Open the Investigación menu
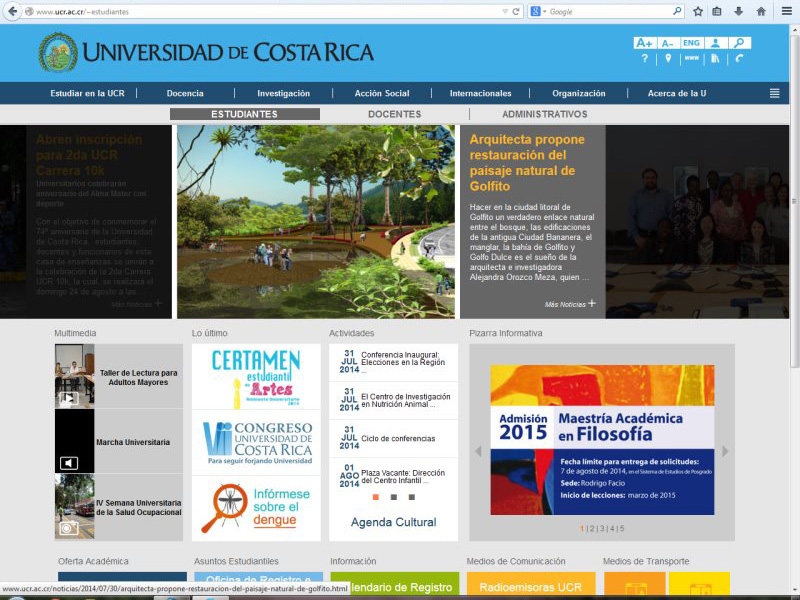The width and height of the screenshot is (800, 600). pos(284,93)
